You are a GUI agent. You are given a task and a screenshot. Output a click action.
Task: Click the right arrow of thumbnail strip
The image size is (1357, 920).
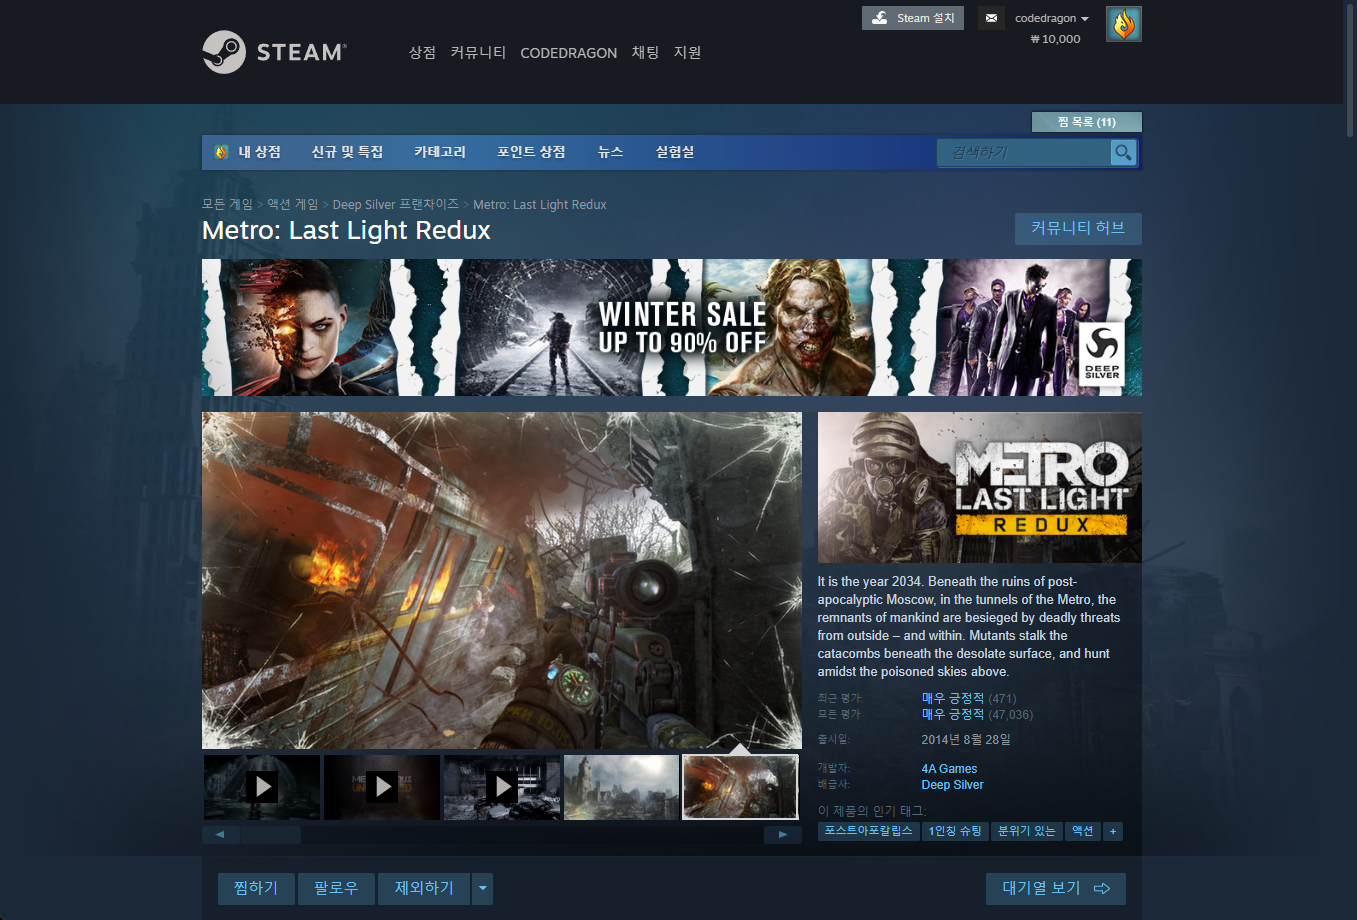point(783,834)
